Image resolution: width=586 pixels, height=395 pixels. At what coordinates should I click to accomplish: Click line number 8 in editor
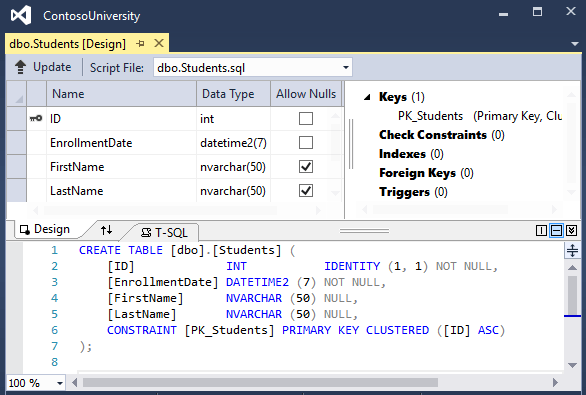click(55, 362)
